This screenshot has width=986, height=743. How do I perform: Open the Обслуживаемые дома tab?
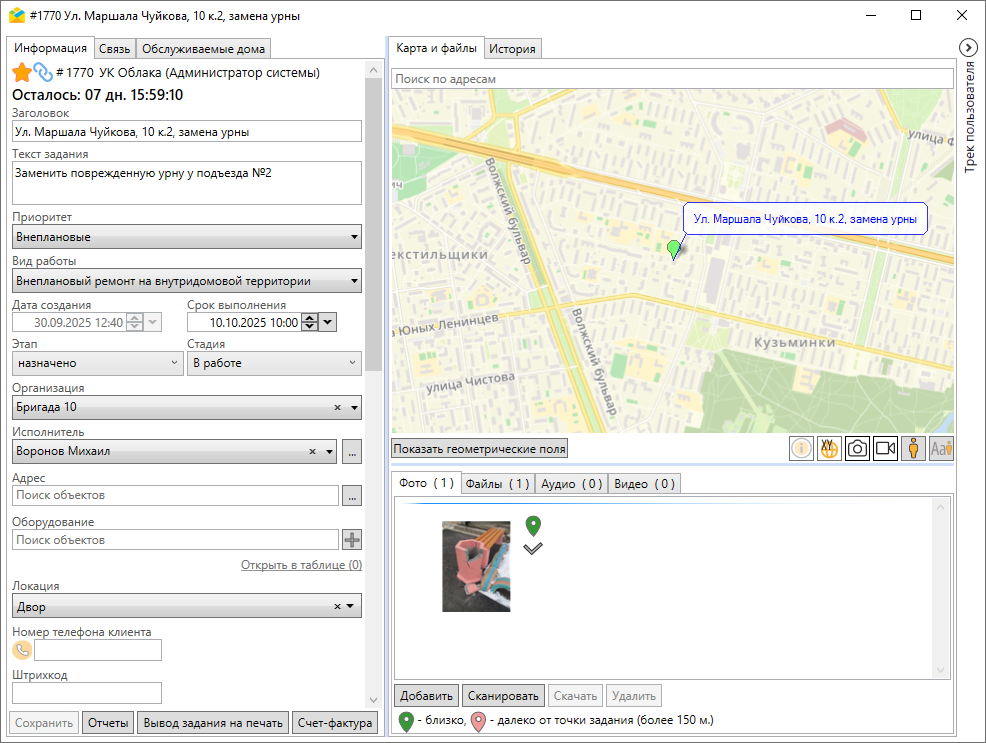[204, 49]
